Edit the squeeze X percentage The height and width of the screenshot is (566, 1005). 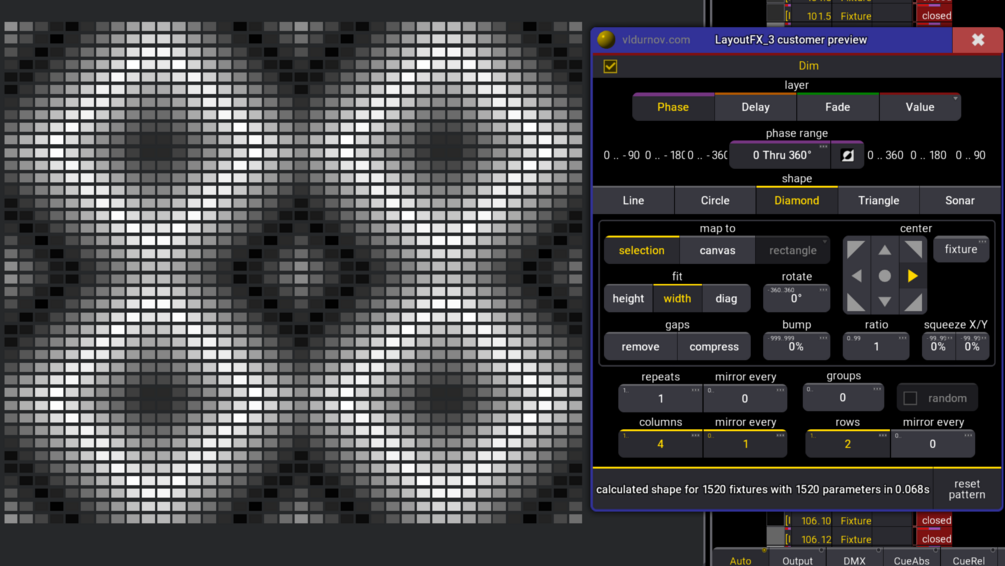pos(938,347)
